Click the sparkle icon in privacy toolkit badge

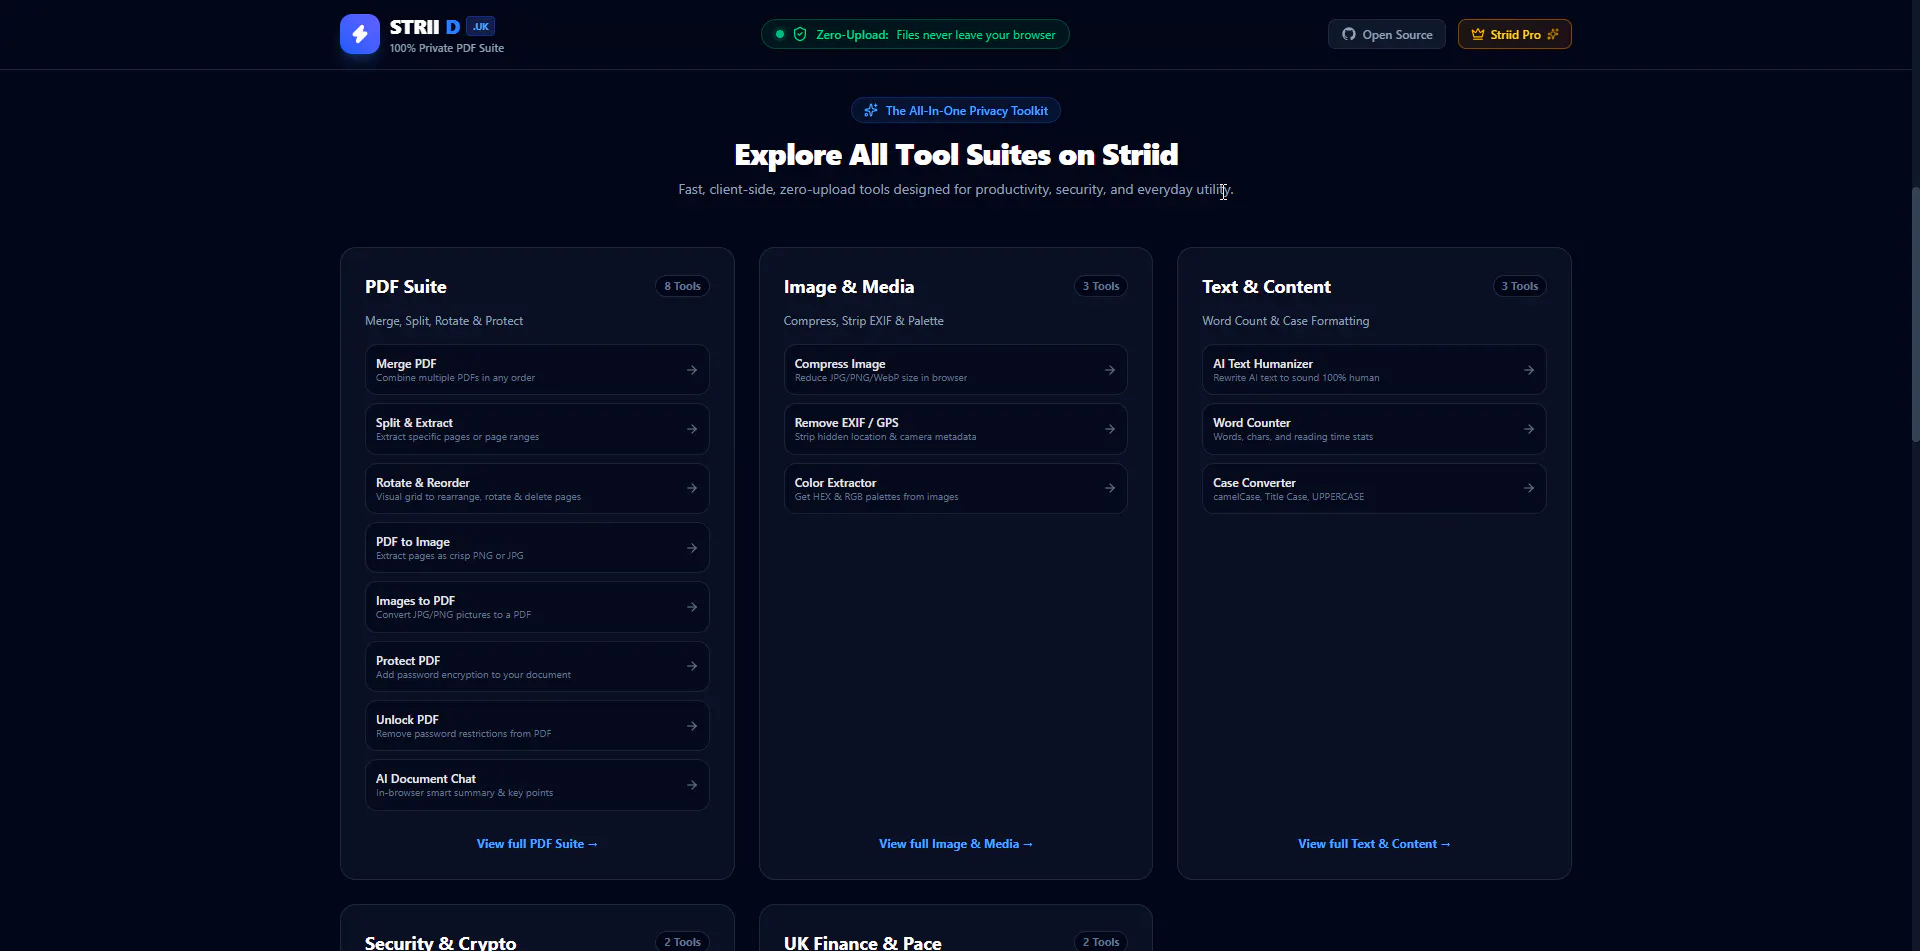pyautogui.click(x=871, y=111)
